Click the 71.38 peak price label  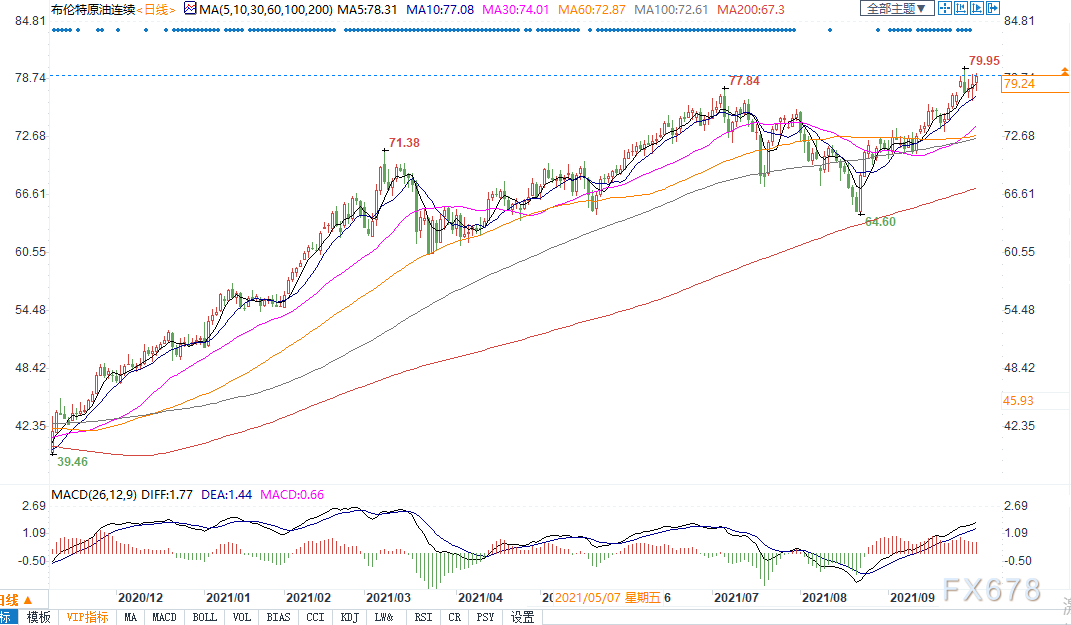point(404,143)
